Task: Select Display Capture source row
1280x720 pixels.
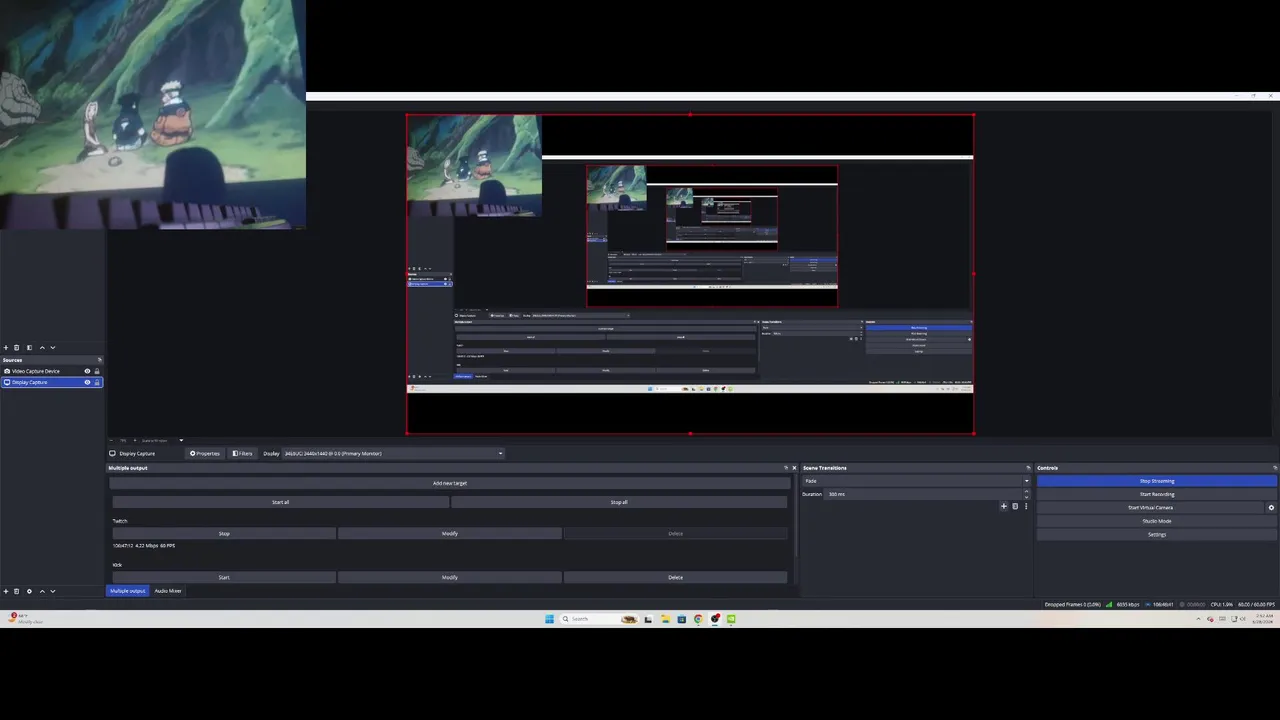Action: point(52,382)
